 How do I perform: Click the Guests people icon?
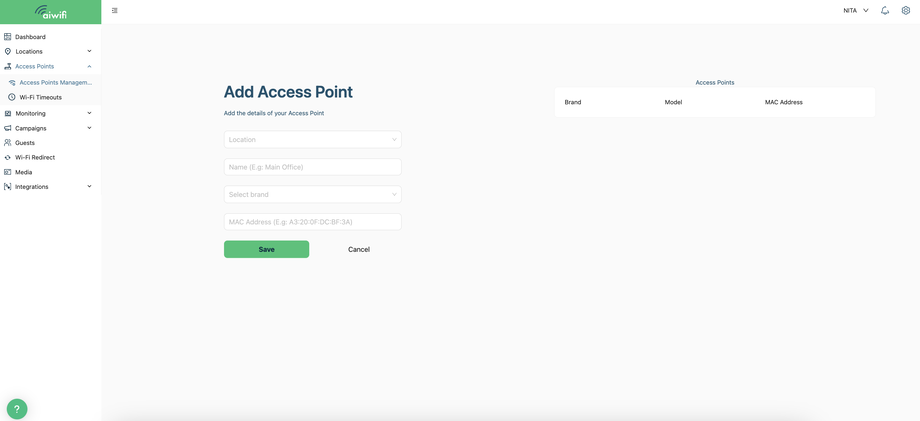tap(8, 142)
